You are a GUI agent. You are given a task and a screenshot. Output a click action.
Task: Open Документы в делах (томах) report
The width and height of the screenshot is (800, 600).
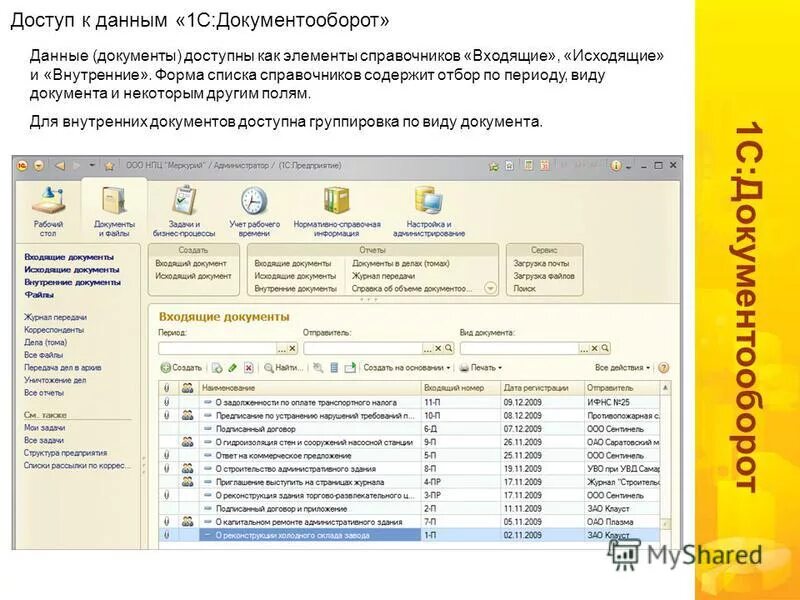[x=401, y=263]
